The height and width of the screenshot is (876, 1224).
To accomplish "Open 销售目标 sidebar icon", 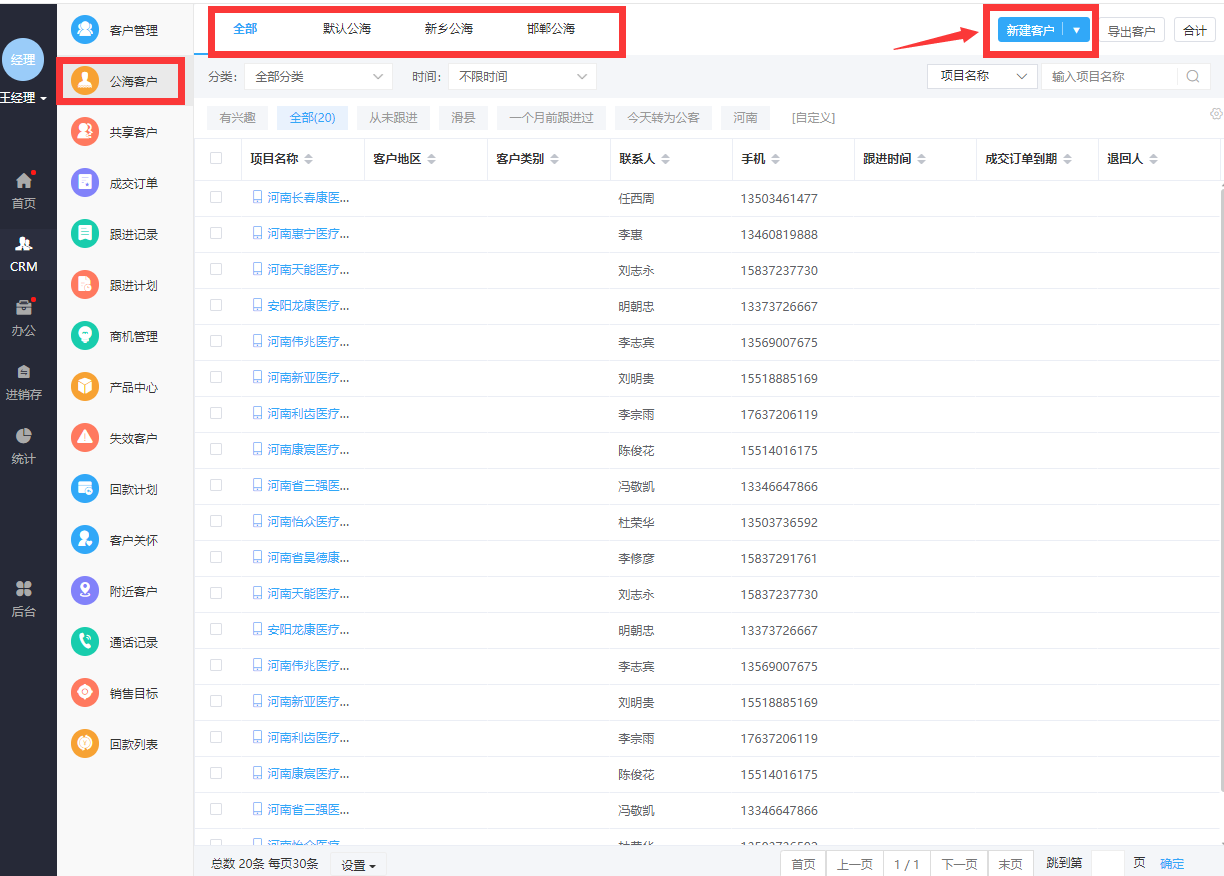I will click(85, 693).
